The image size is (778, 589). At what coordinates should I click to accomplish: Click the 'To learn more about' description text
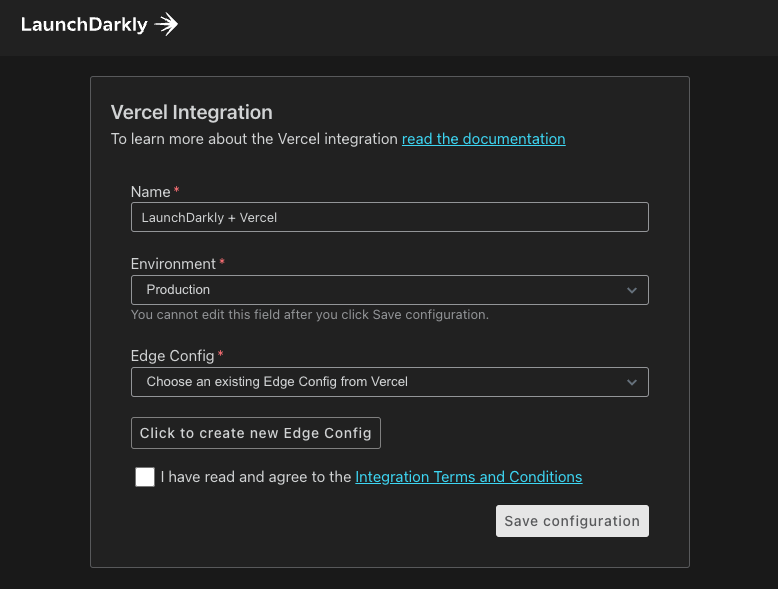[x=254, y=139]
